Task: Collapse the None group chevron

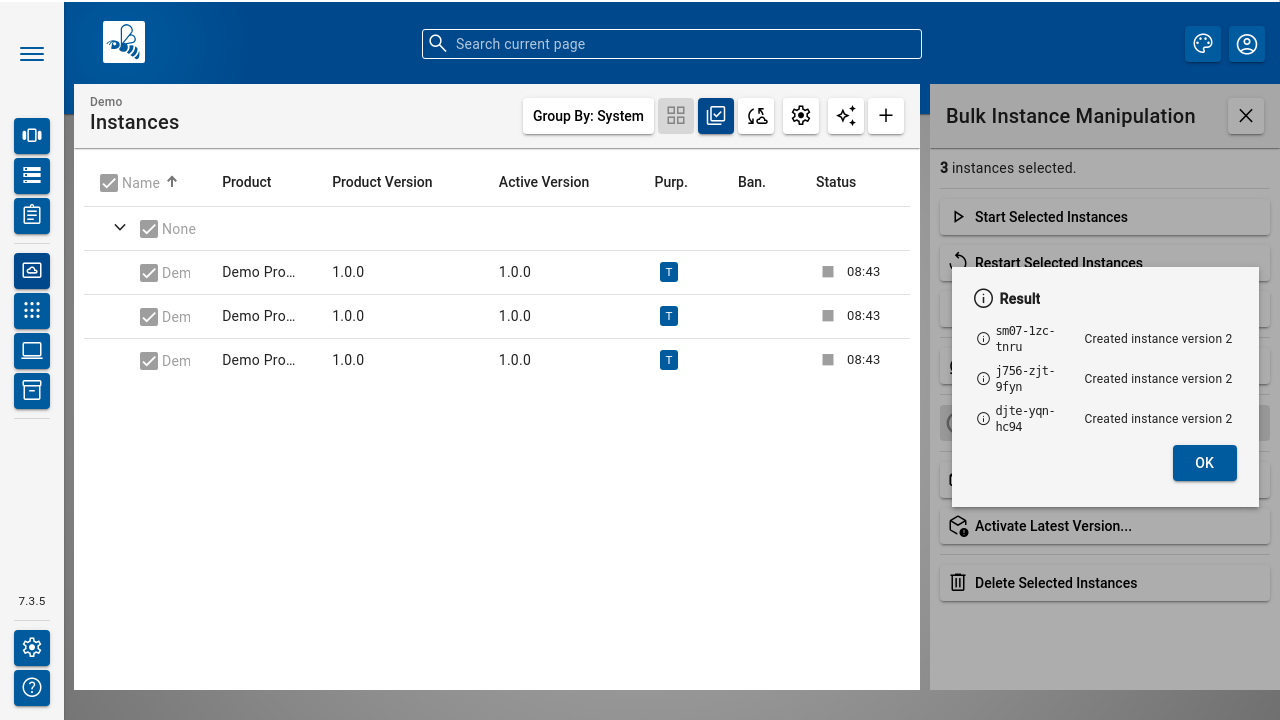Action: tap(120, 228)
